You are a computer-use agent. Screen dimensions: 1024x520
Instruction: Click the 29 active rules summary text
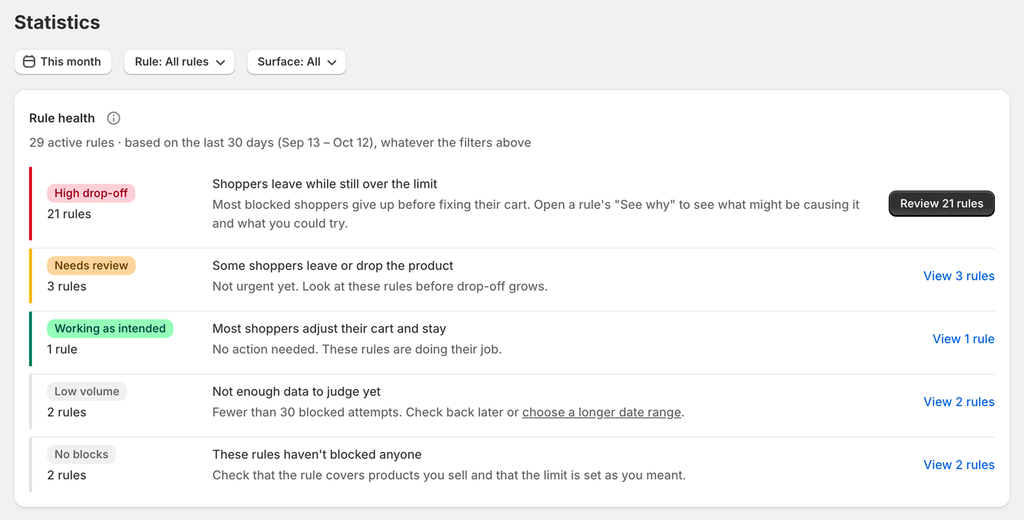pyautogui.click(x=280, y=142)
